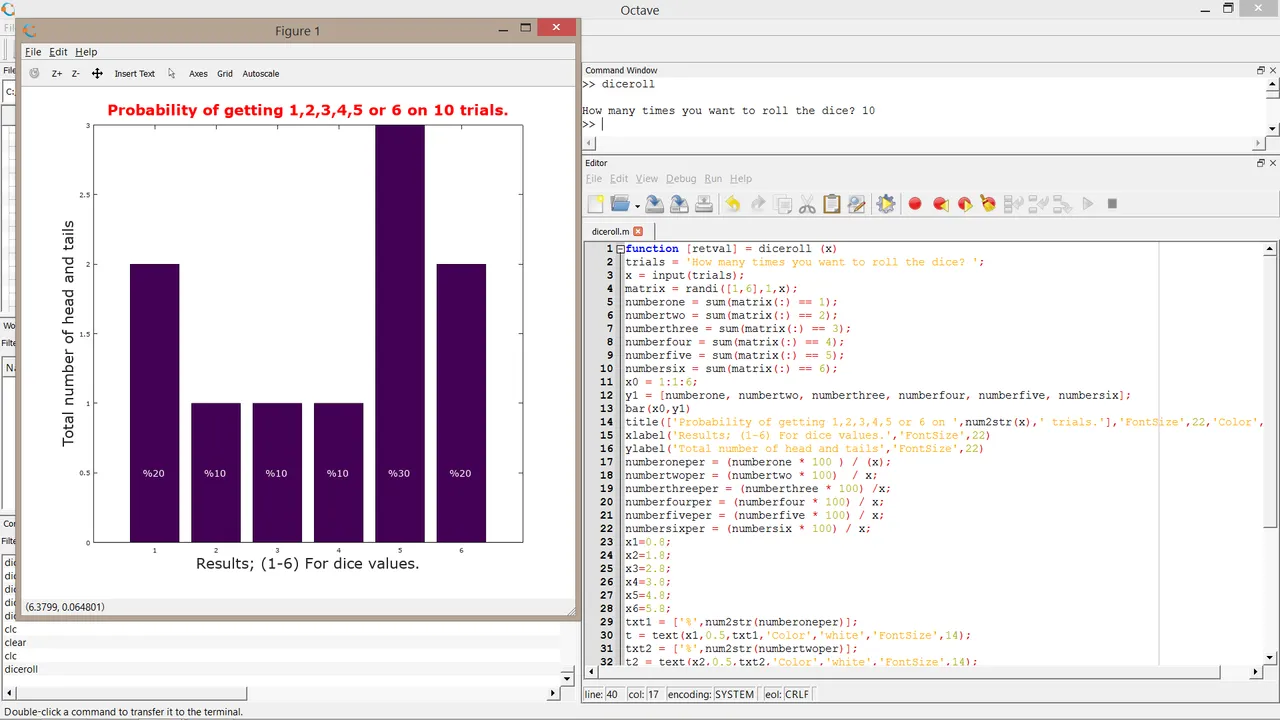Click the Command Window prompt input line
Viewport: 1280px width, 720px height.
pyautogui.click(x=922, y=125)
